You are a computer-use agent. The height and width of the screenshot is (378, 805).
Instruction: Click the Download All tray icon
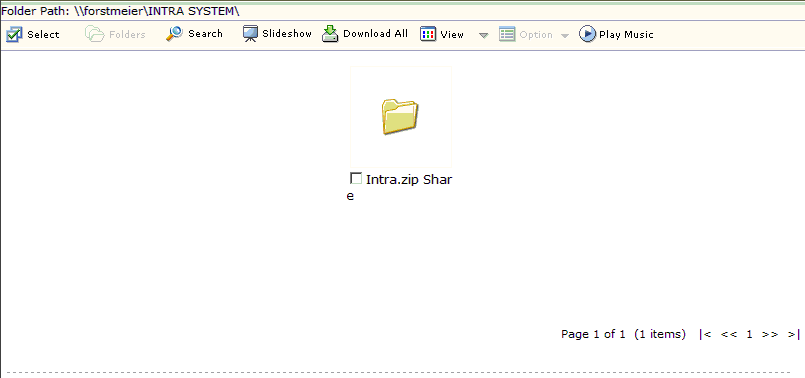click(x=330, y=34)
